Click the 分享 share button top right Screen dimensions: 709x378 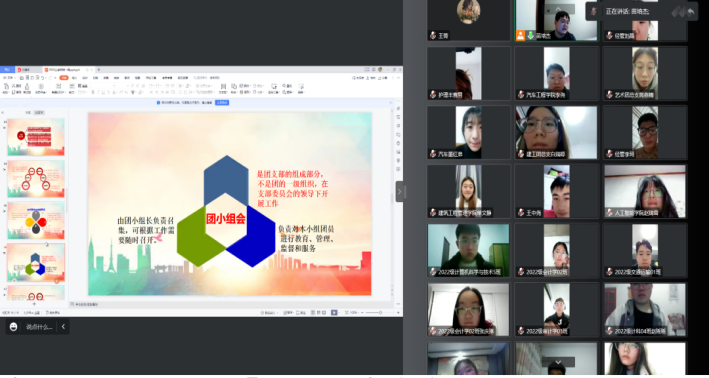tap(383, 78)
